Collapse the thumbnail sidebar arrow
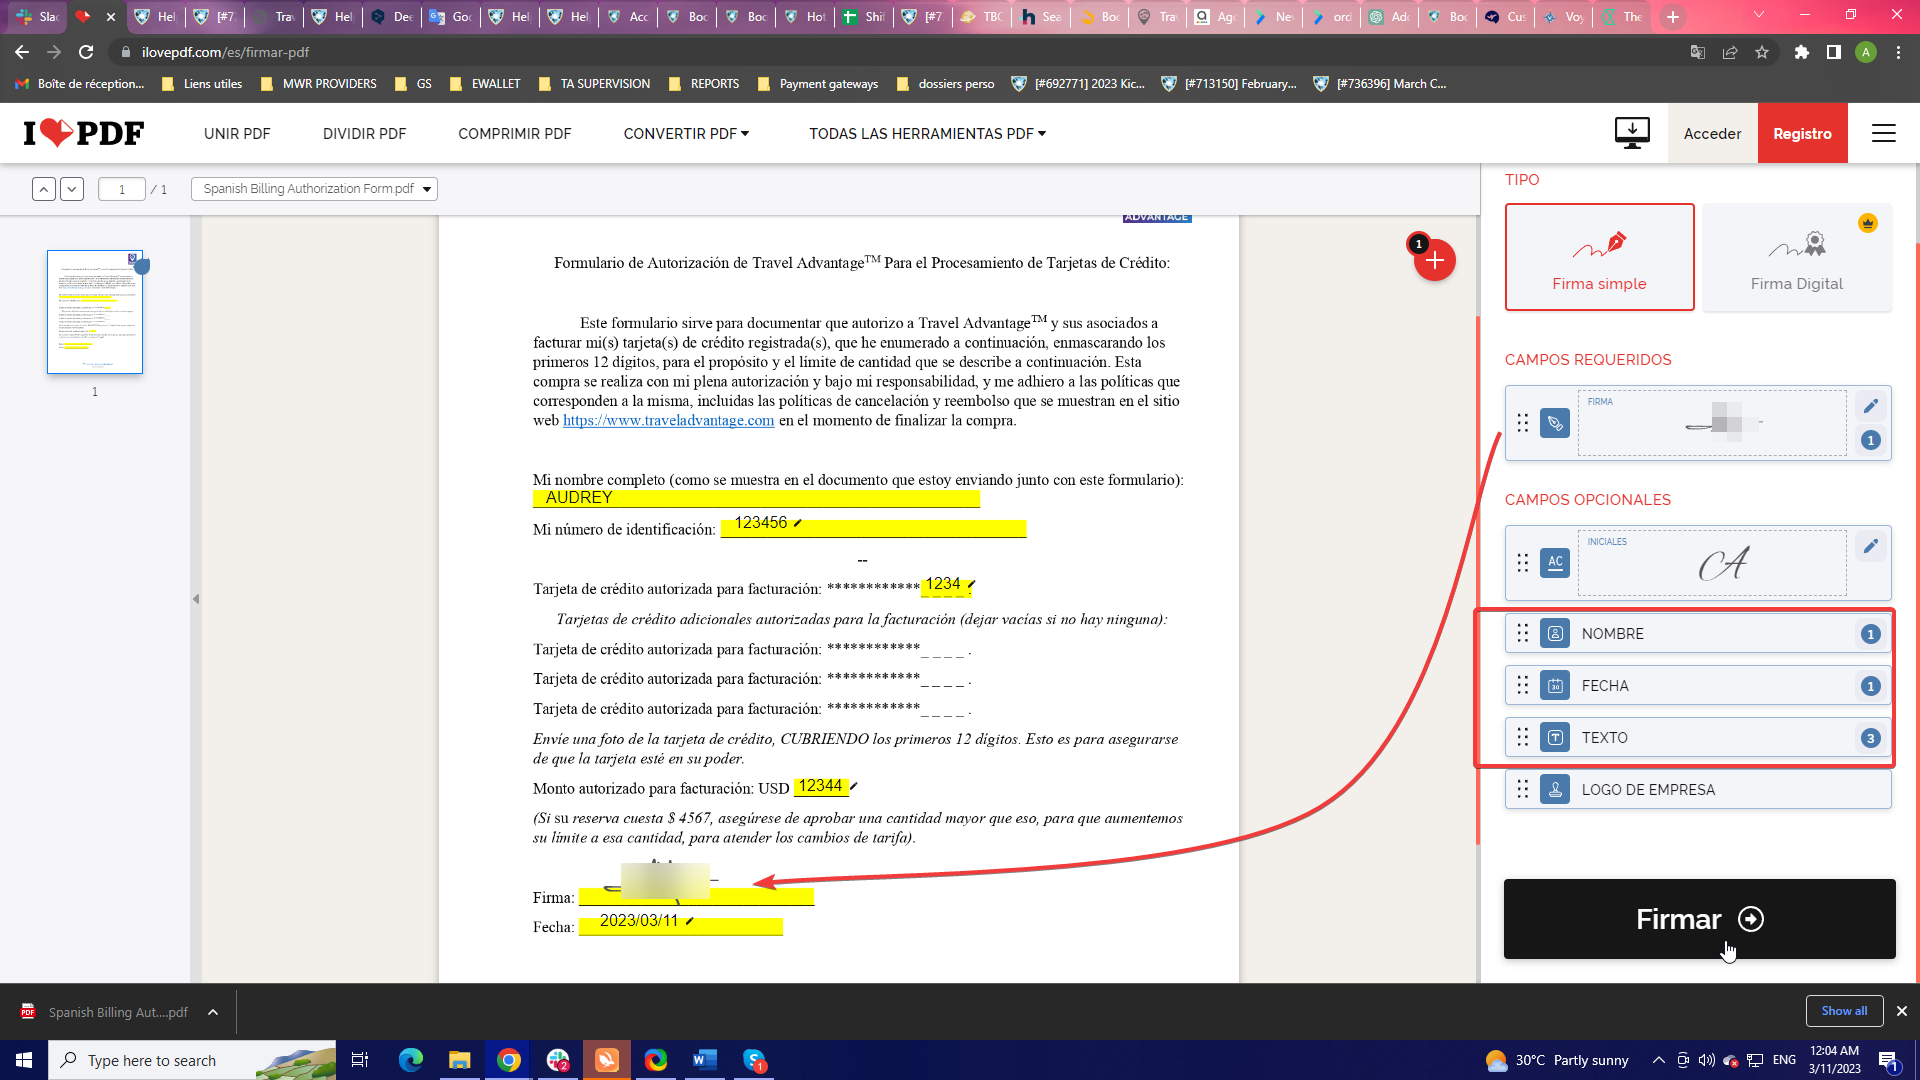Image resolution: width=1920 pixels, height=1080 pixels. (x=196, y=599)
